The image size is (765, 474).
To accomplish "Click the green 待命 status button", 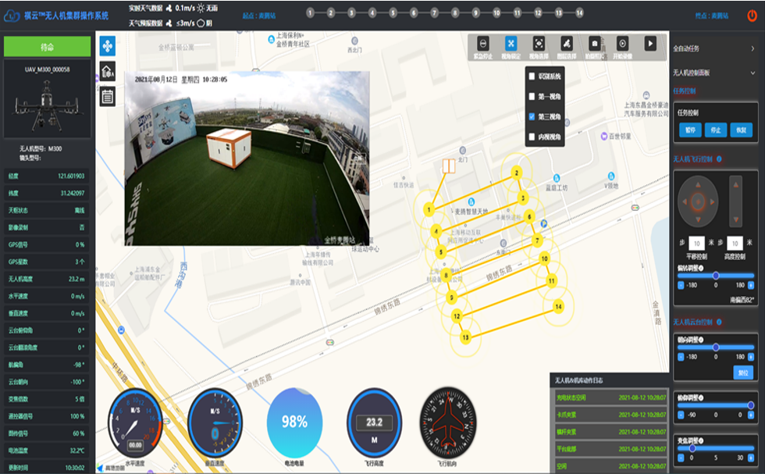I will pos(46,47).
